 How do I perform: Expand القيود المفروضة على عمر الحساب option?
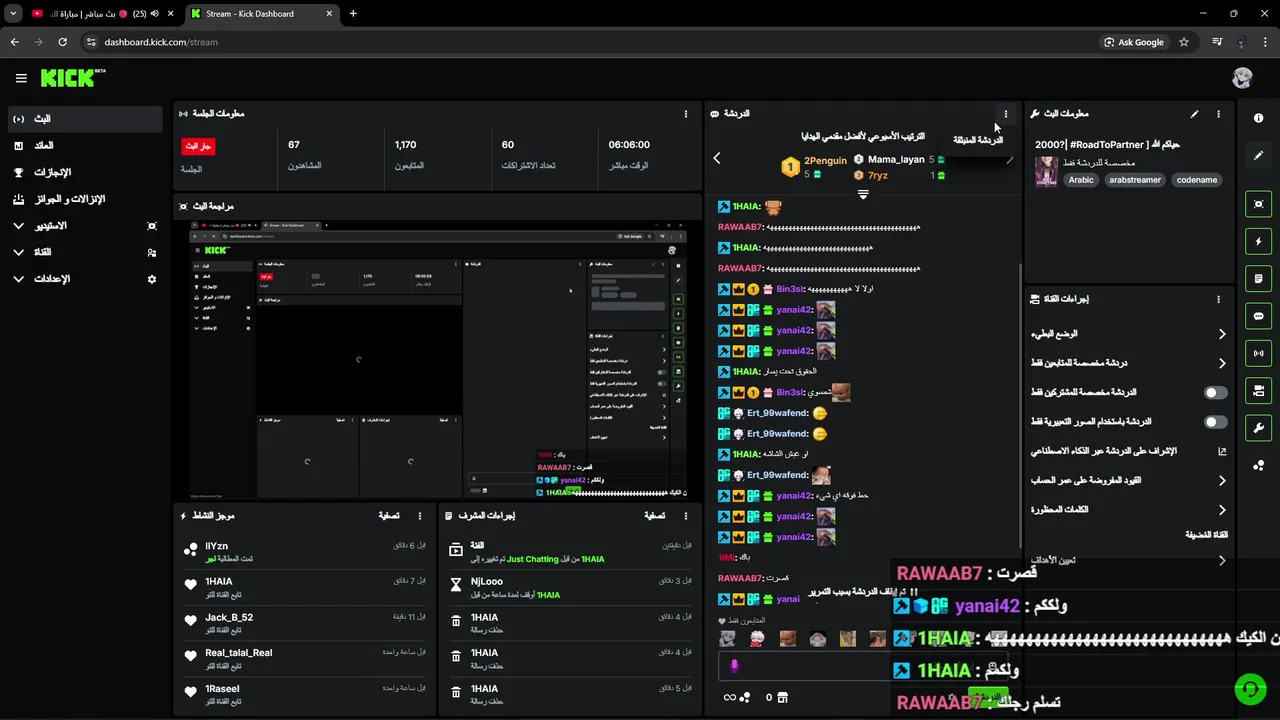(x=1129, y=481)
